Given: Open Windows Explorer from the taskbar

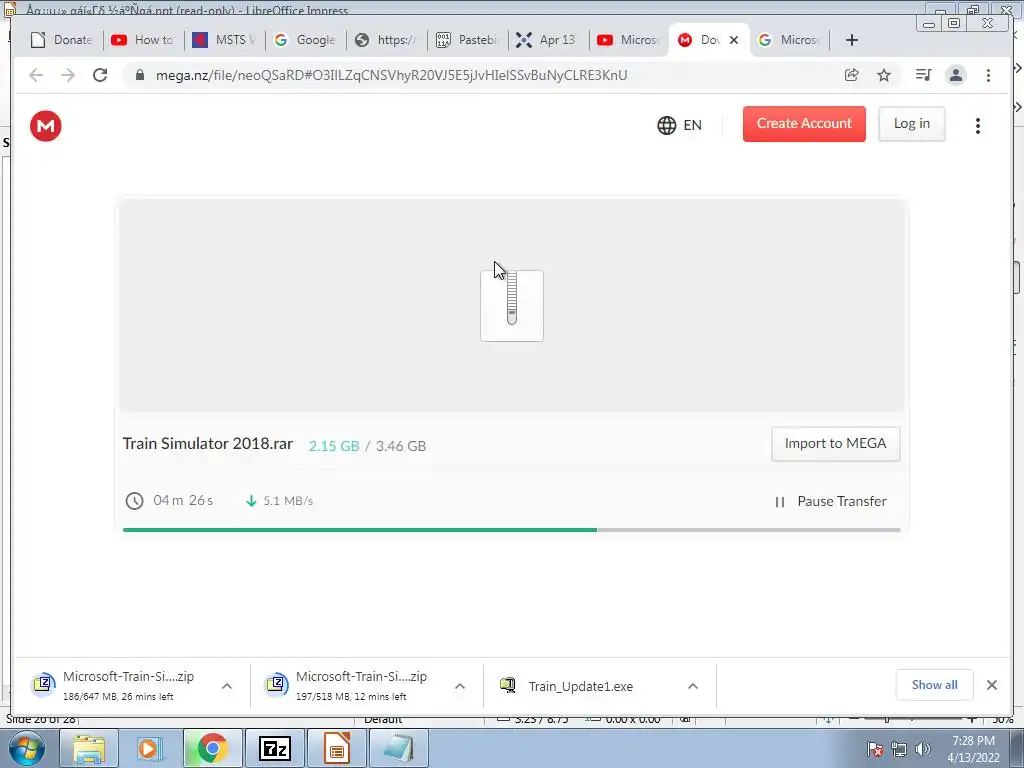Looking at the screenshot, I should (x=89, y=748).
